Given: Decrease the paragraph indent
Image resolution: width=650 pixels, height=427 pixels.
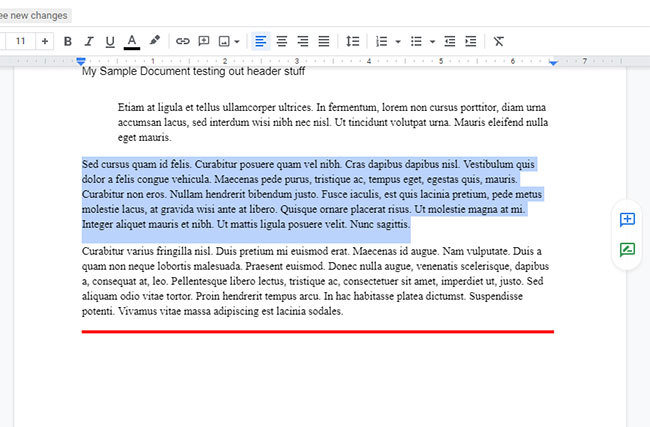Looking at the screenshot, I should [449, 41].
